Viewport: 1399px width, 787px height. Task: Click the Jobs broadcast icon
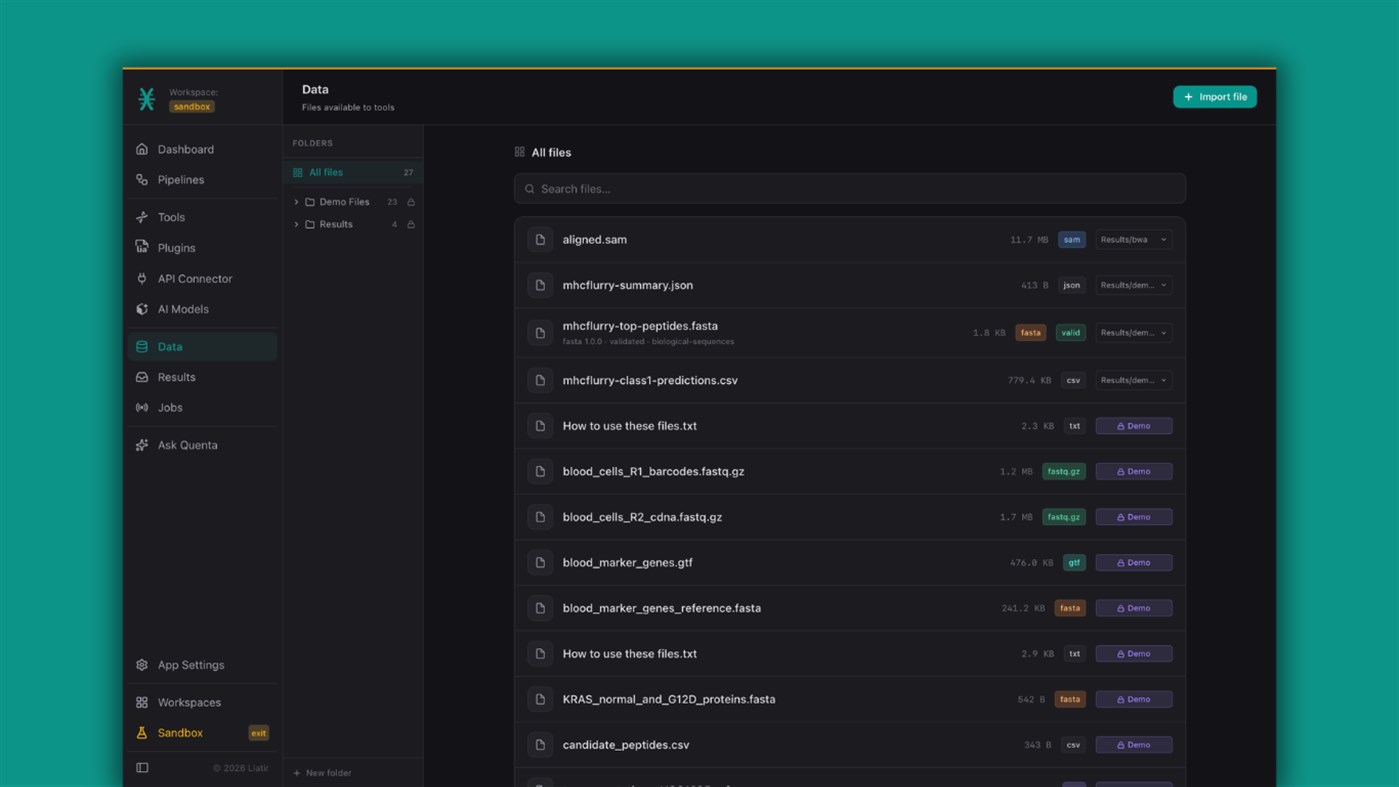click(x=142, y=408)
